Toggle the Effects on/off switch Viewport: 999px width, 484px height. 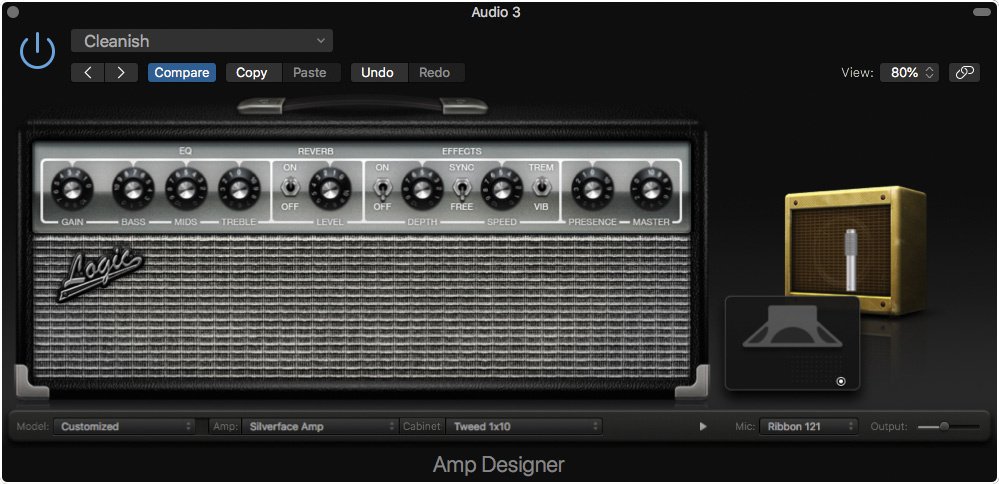[x=382, y=186]
